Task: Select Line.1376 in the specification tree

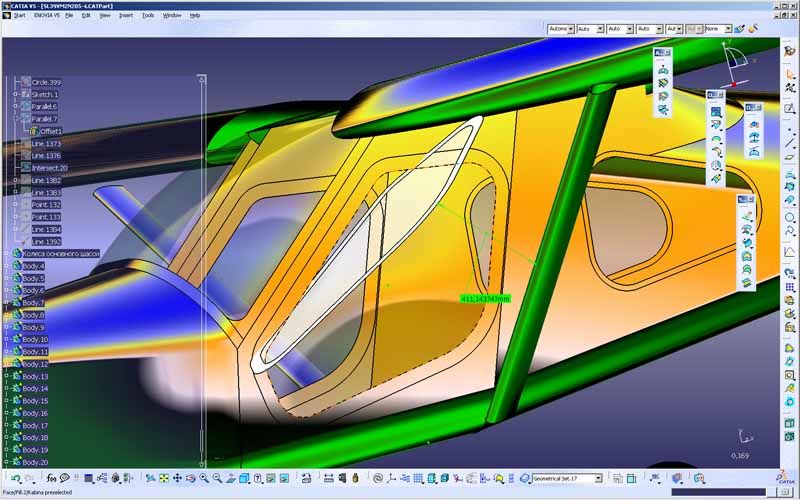Action: pyautogui.click(x=46, y=156)
